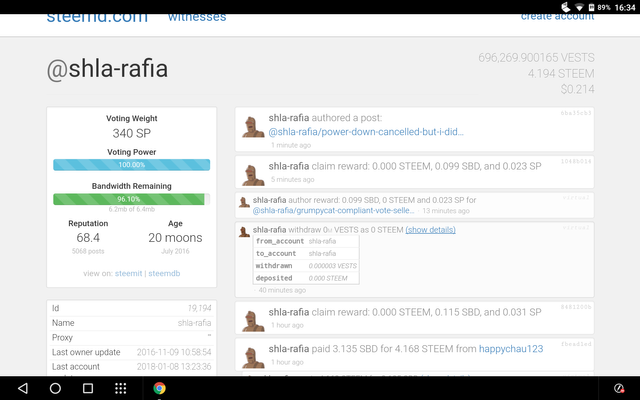Select the Id value 19,194
Image resolution: width=640 pixels, height=400 pixels.
(x=200, y=309)
